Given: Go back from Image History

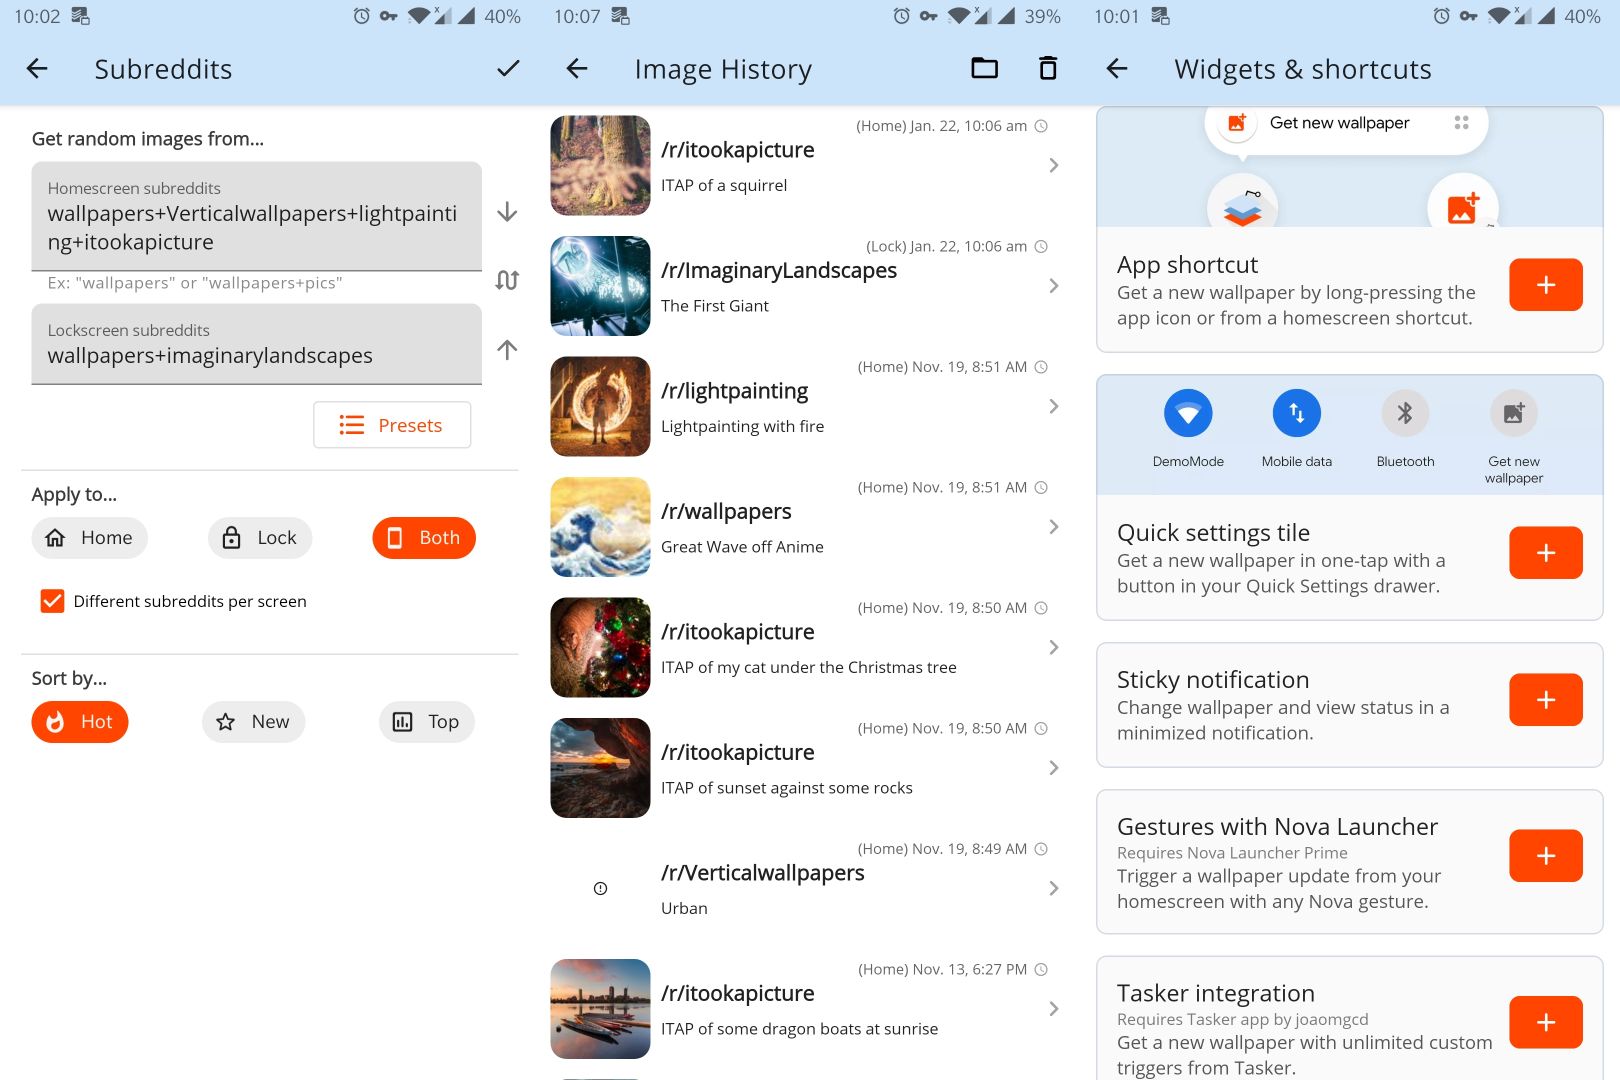Looking at the screenshot, I should pyautogui.click(x=577, y=69).
